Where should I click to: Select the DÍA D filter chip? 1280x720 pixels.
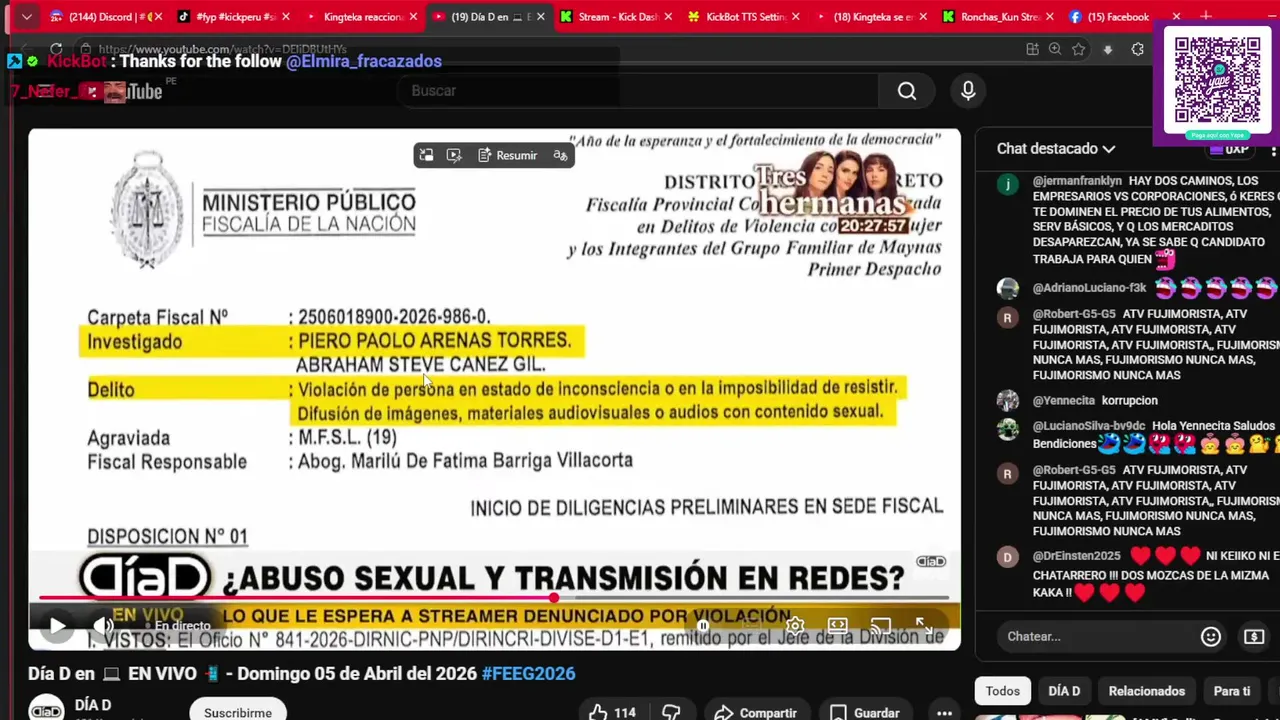click(x=1064, y=691)
